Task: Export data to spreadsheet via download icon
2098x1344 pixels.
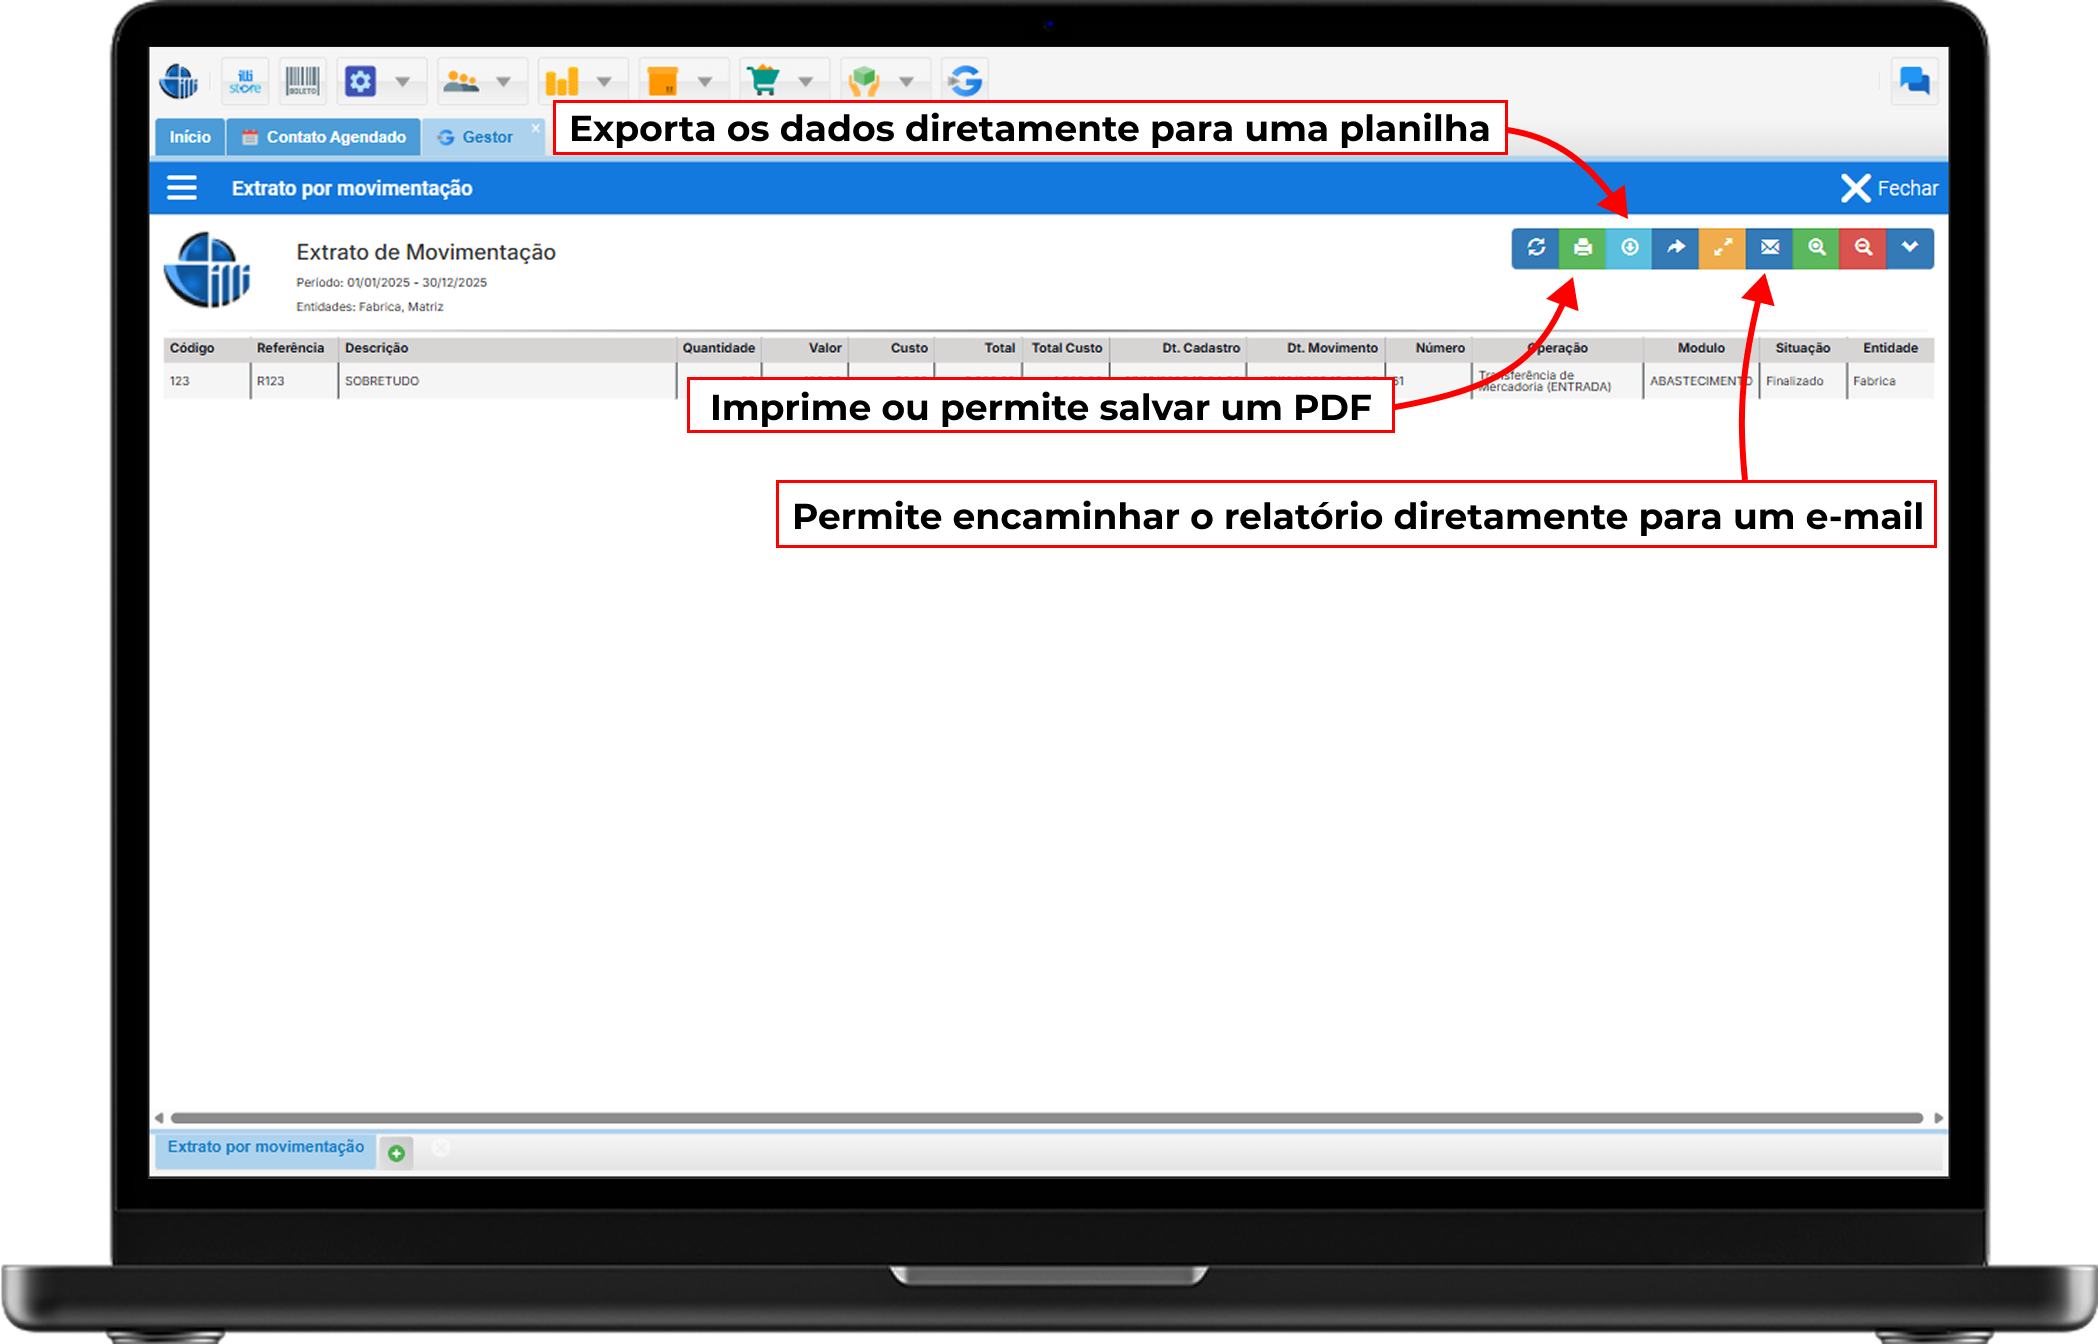Action: 1629,248
